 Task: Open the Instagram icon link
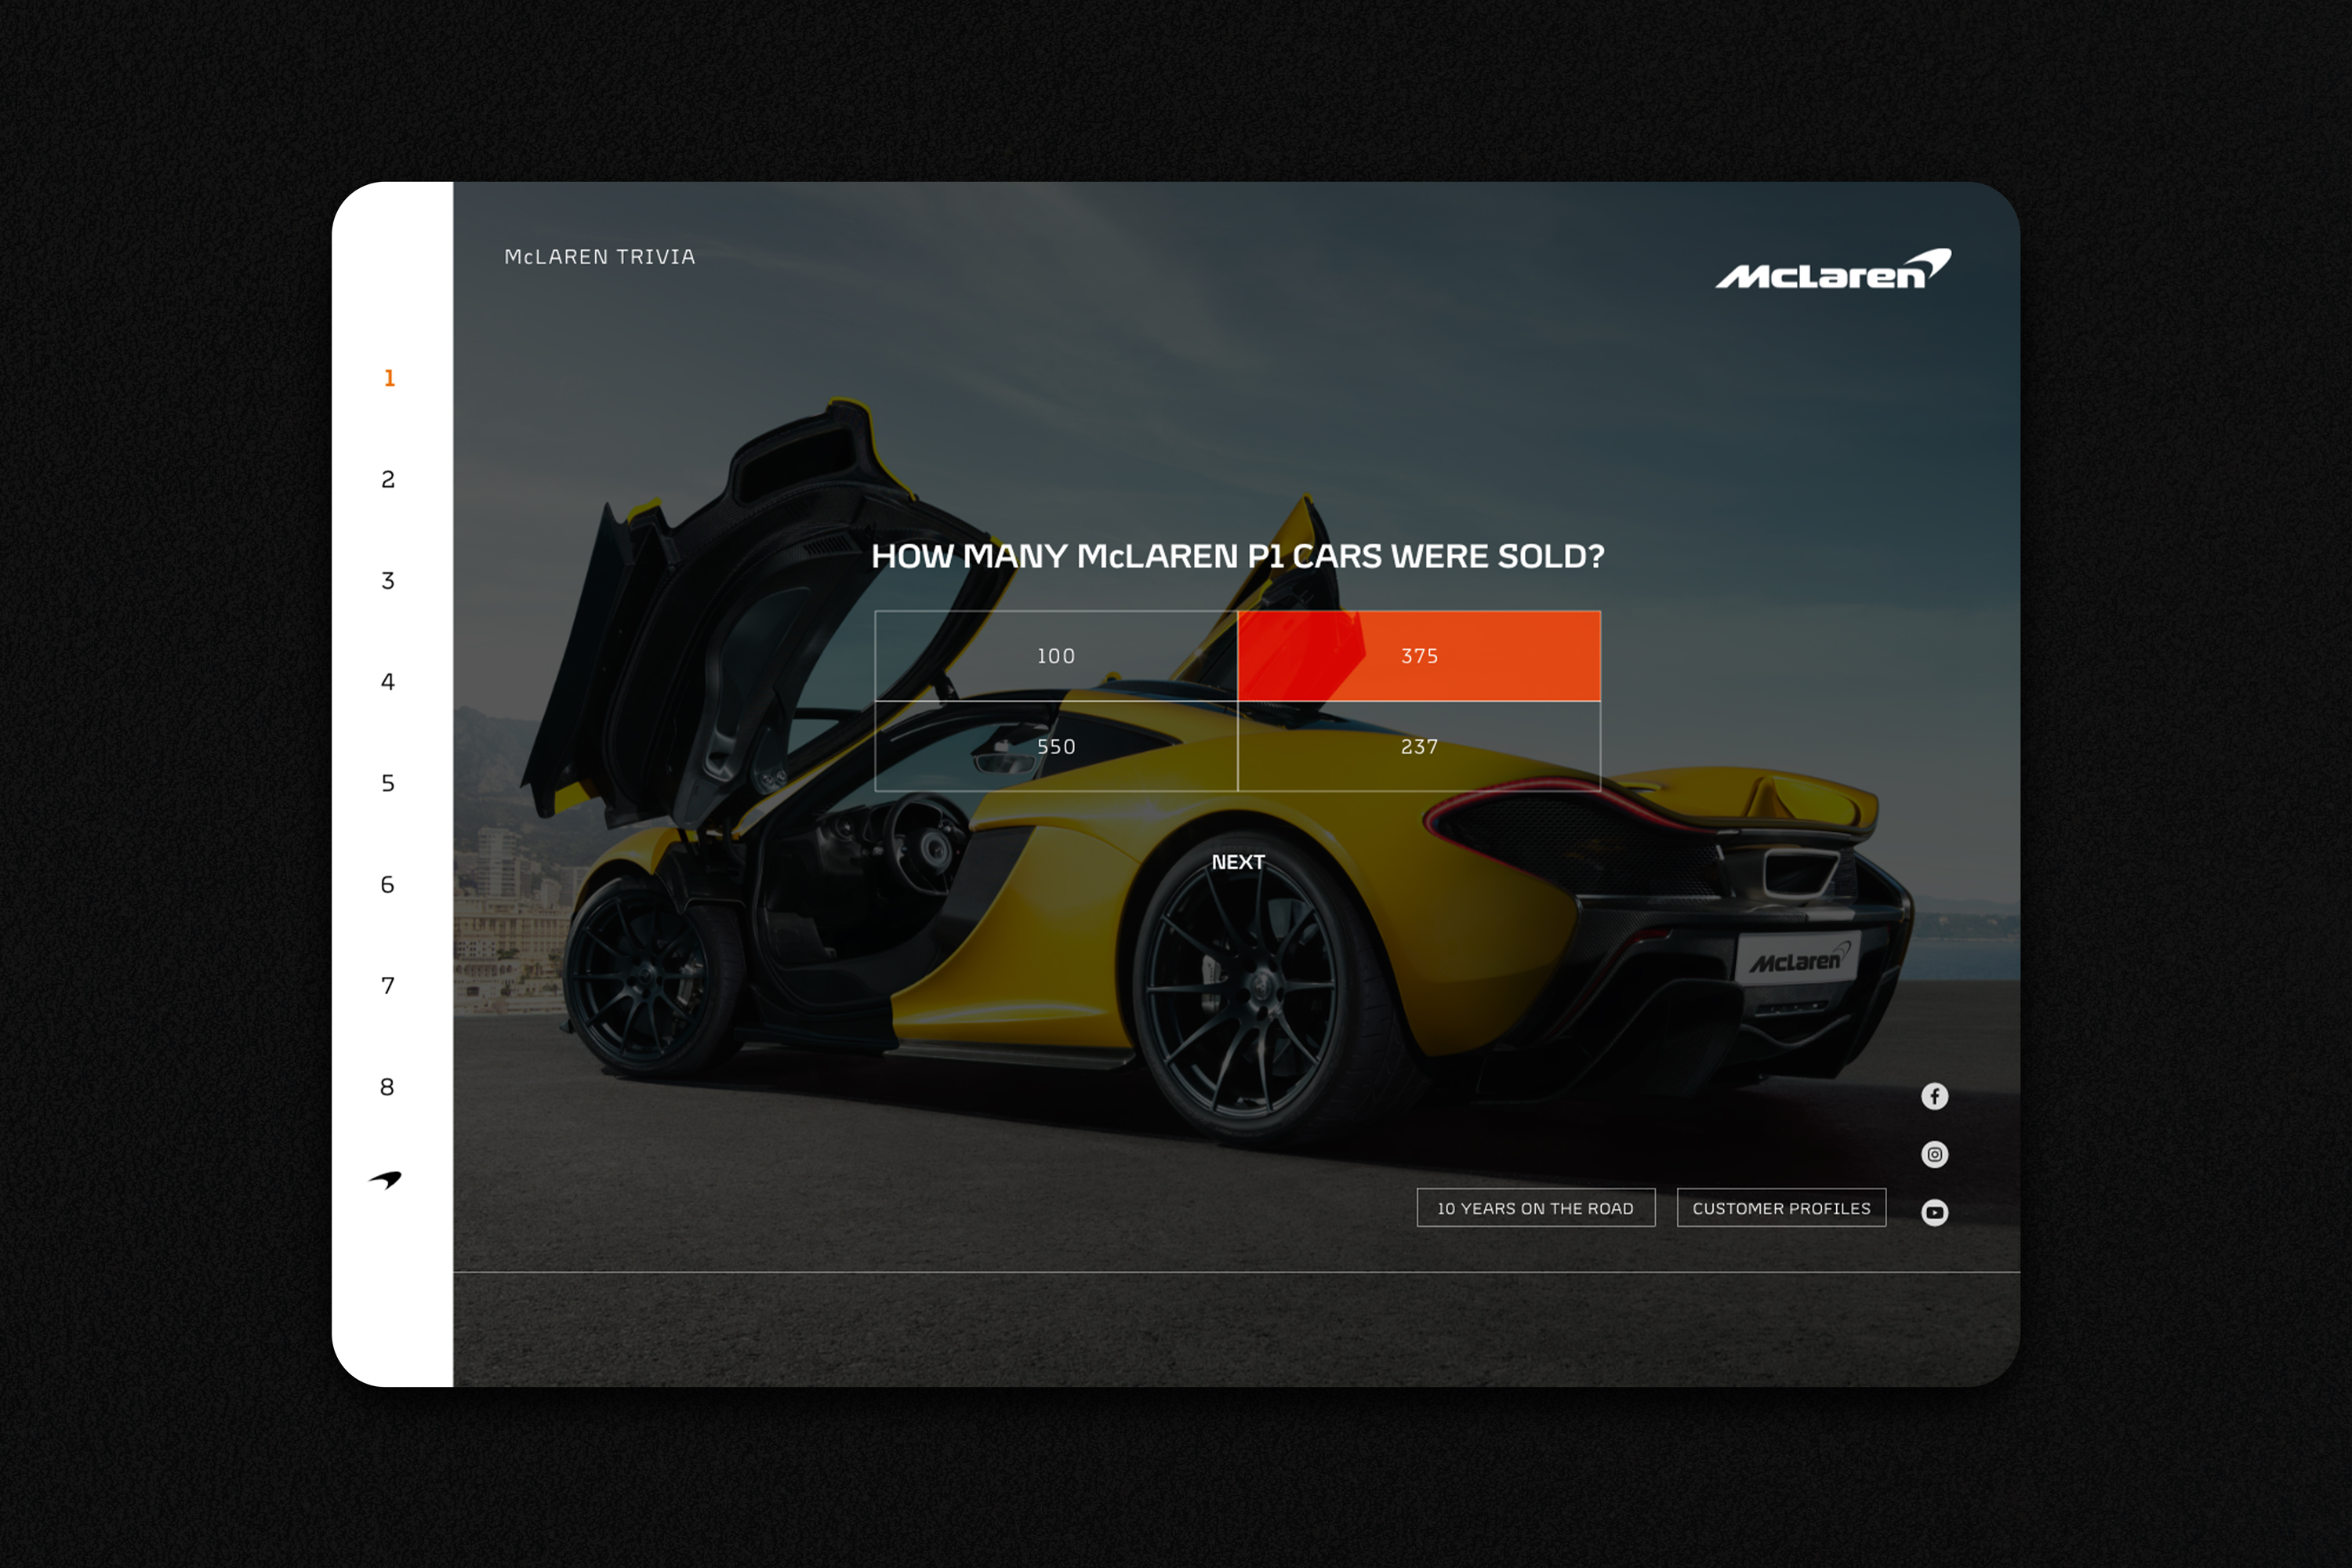[1934, 1154]
